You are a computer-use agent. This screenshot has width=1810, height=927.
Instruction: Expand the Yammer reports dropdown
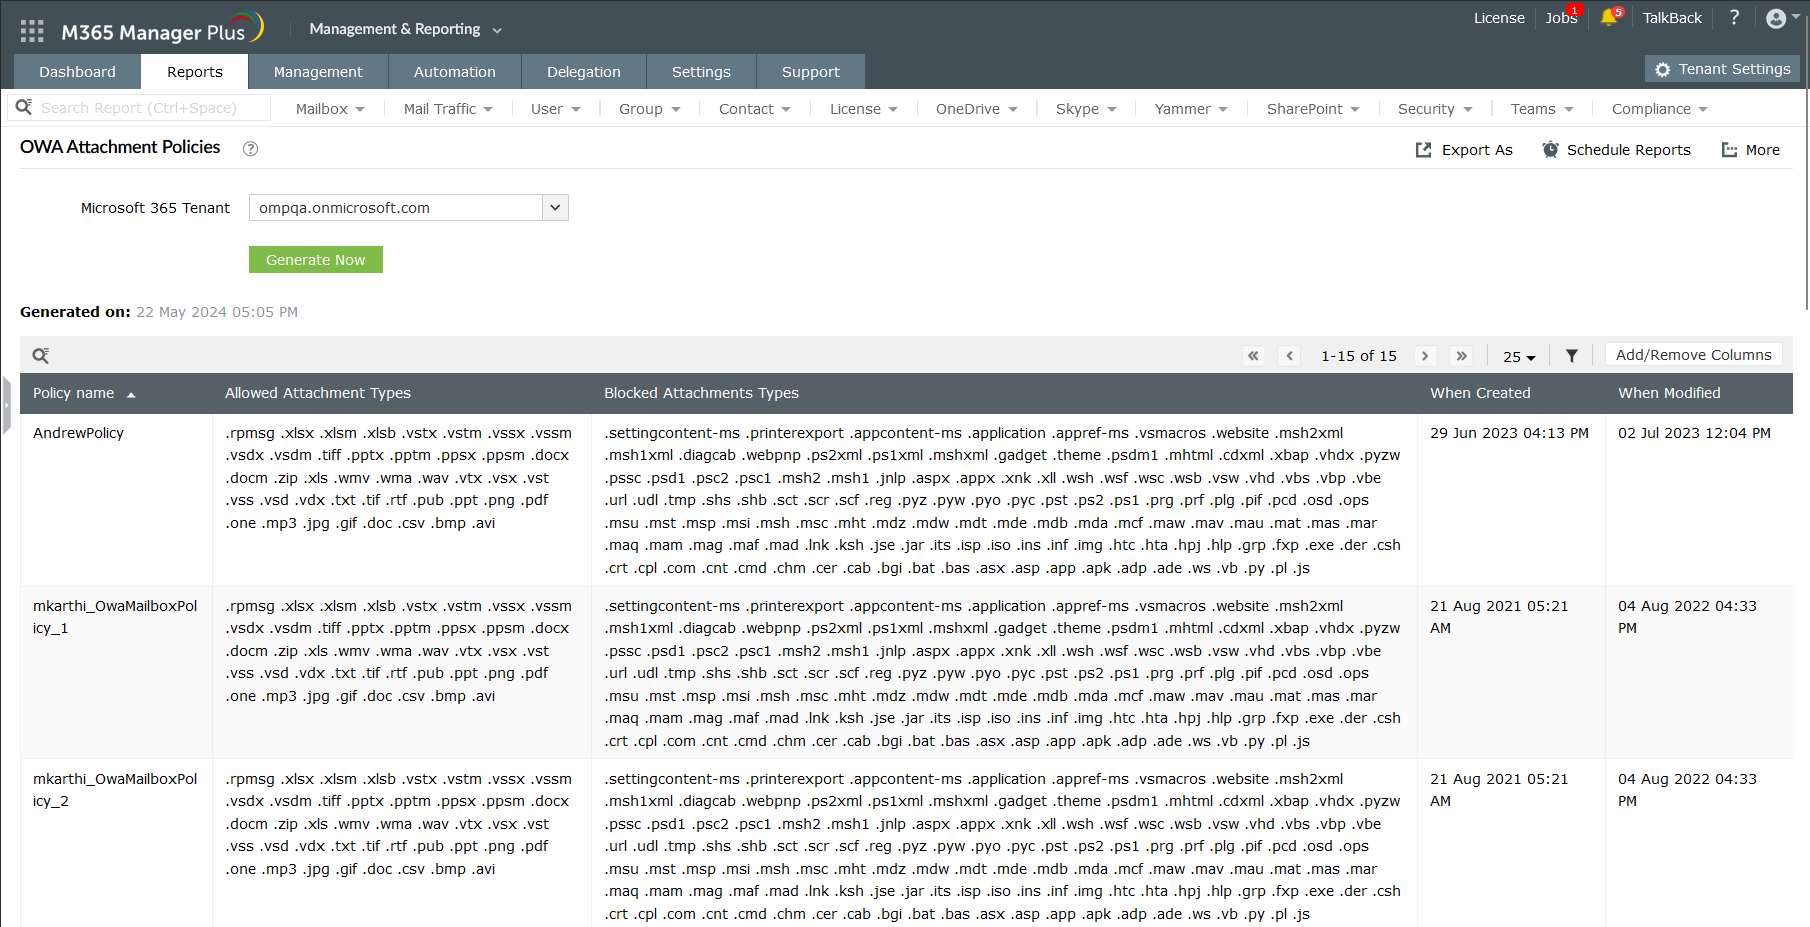tap(1190, 109)
